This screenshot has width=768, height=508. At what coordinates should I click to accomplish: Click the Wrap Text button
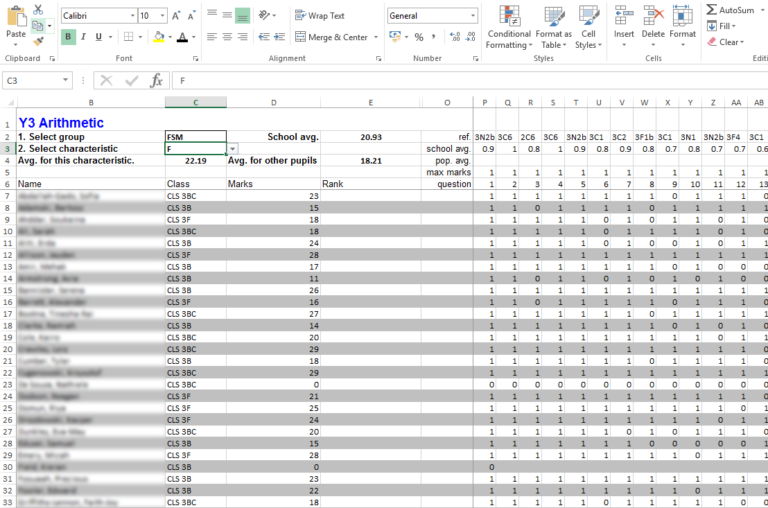(x=319, y=16)
